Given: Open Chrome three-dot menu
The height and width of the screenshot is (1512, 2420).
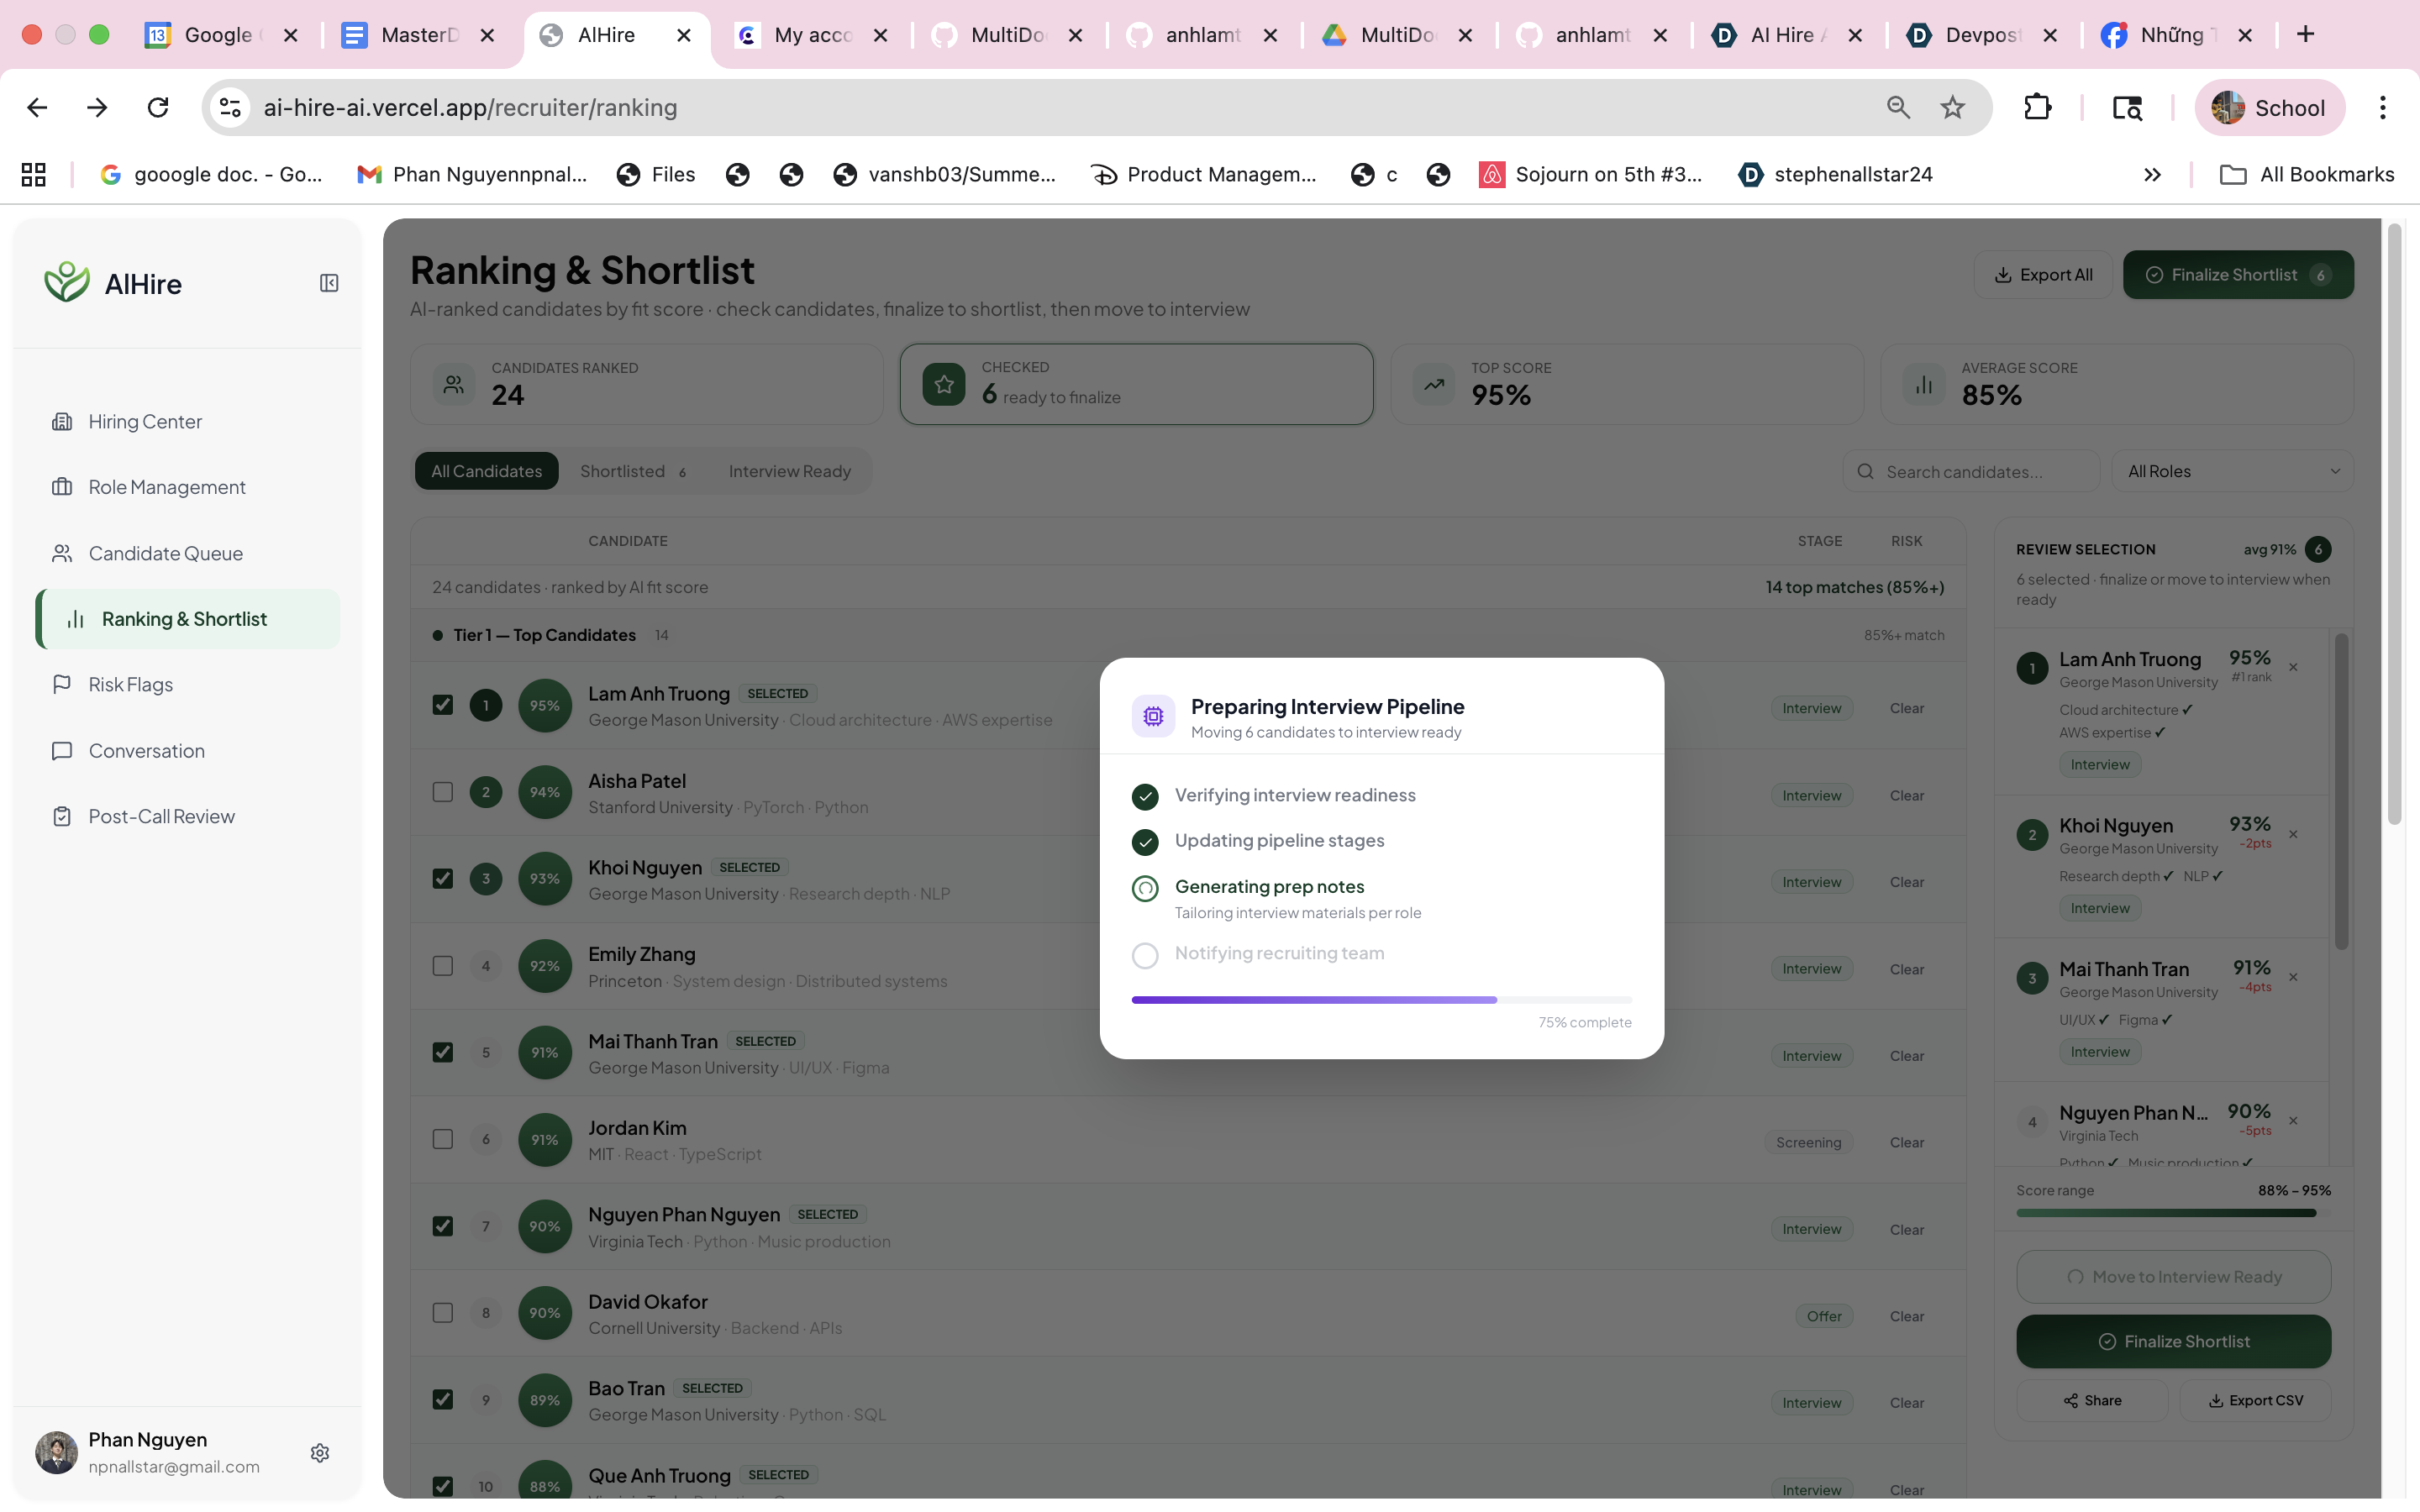Looking at the screenshot, I should 2383,107.
